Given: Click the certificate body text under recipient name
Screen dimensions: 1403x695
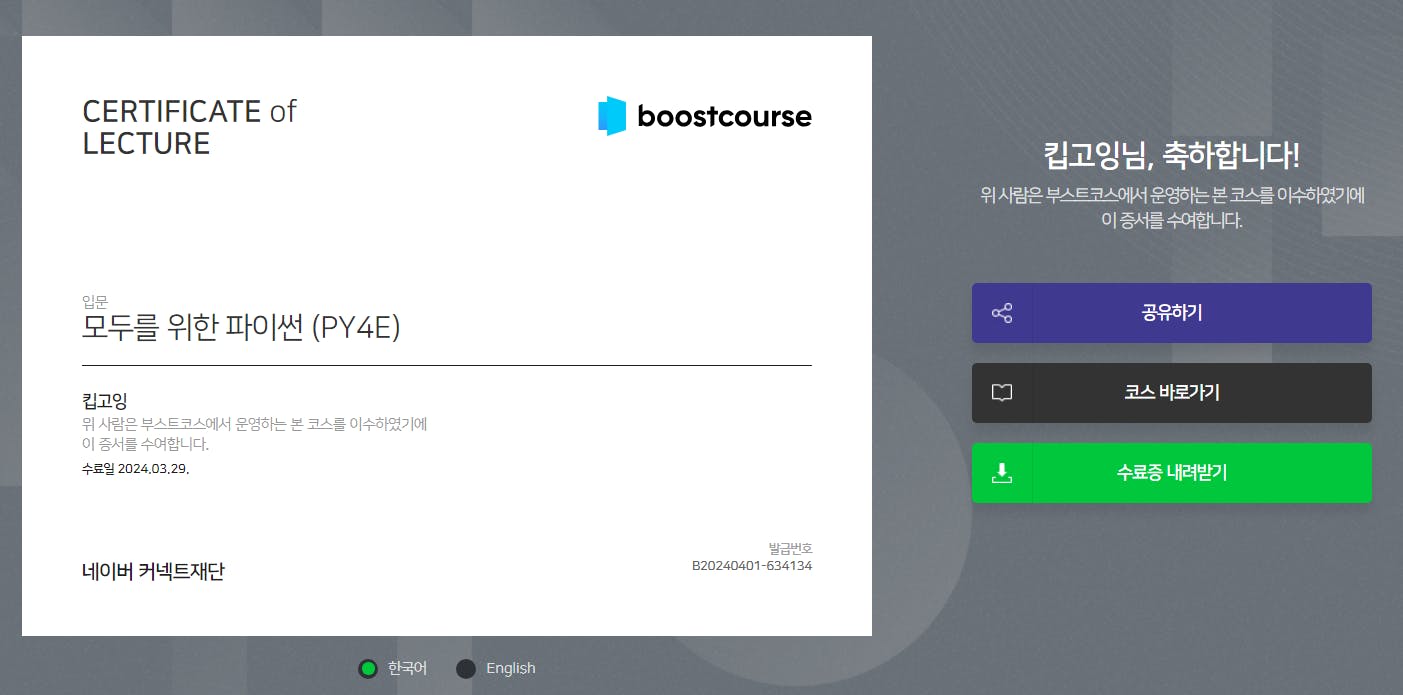Looking at the screenshot, I should click(x=255, y=434).
